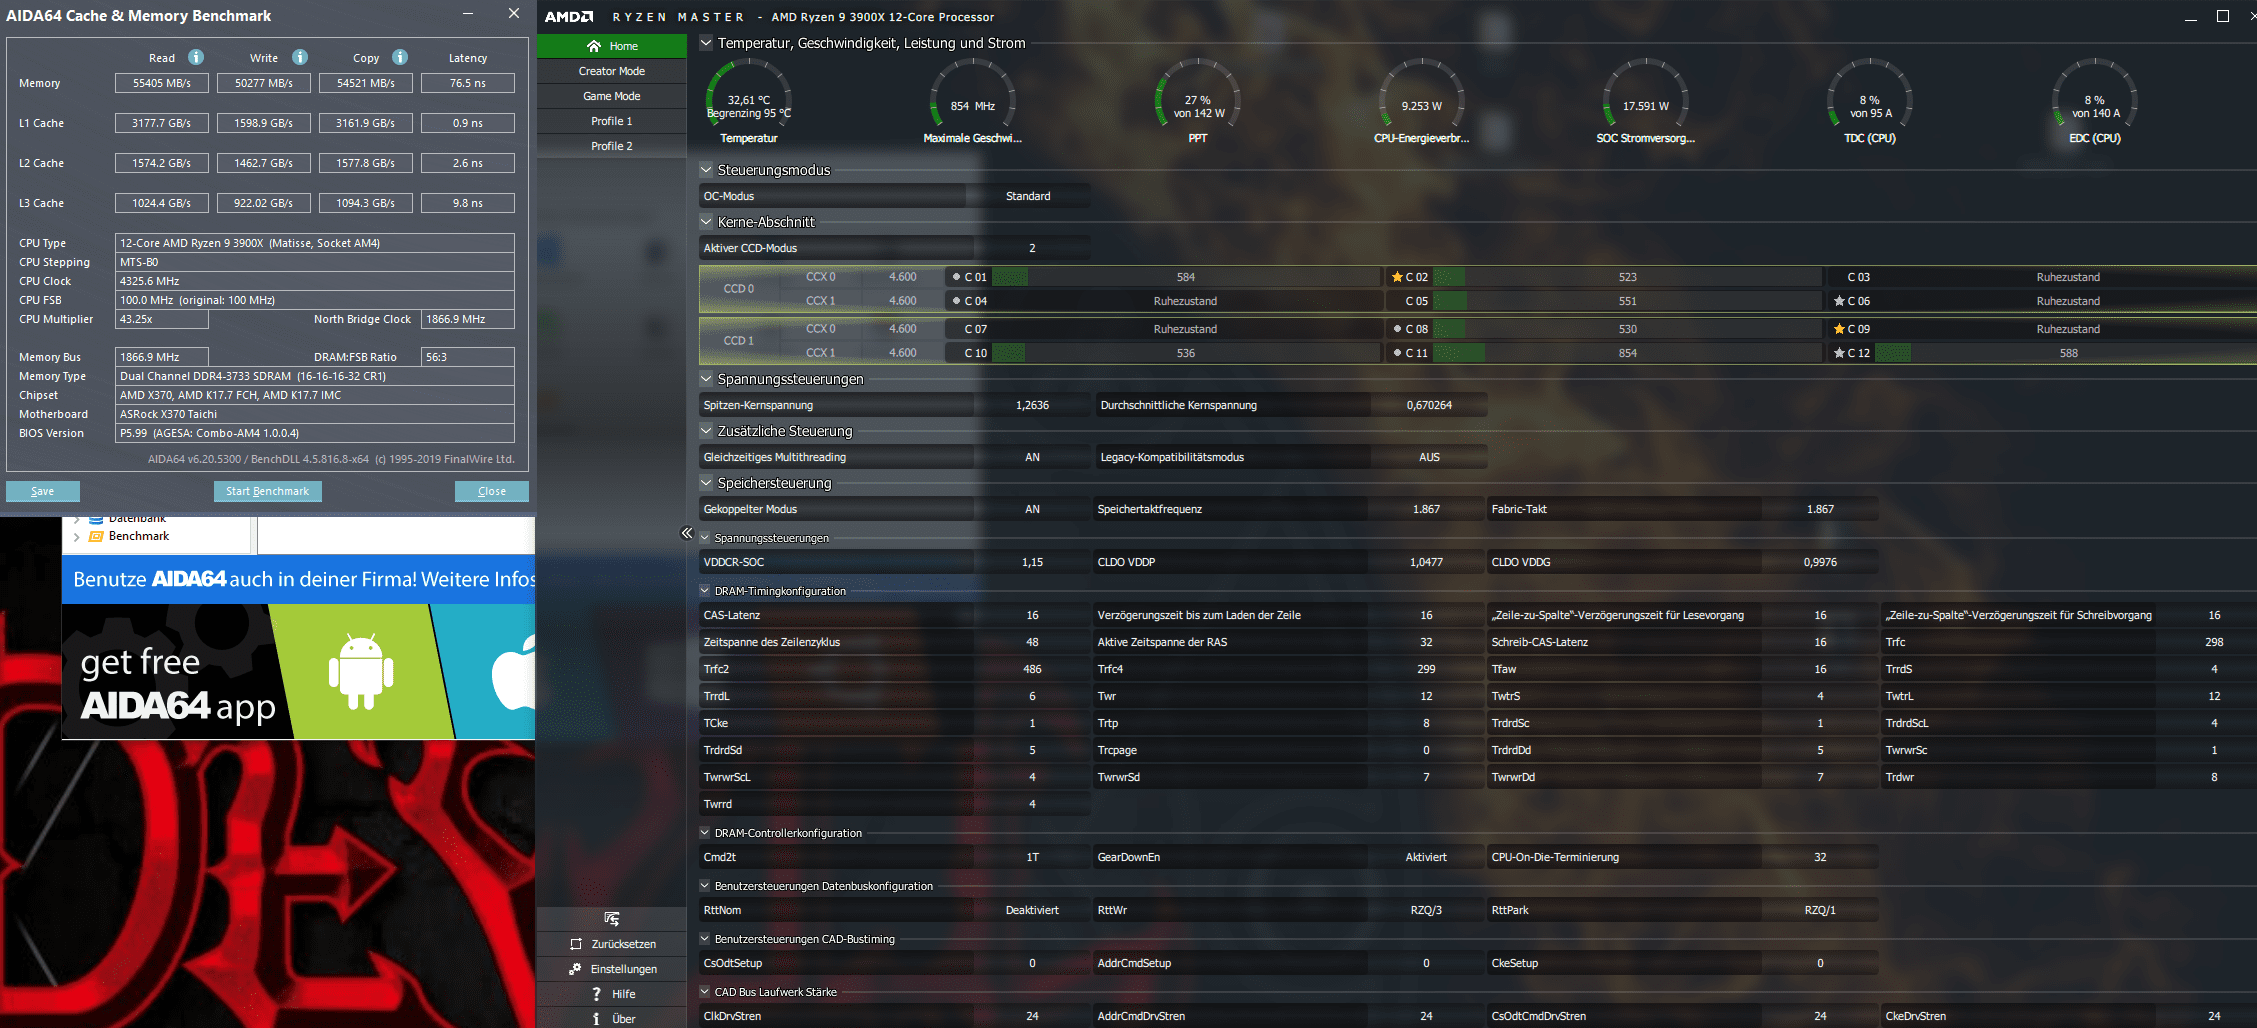Switch to Creator Mode
Image resolution: width=2257 pixels, height=1028 pixels.
click(612, 71)
